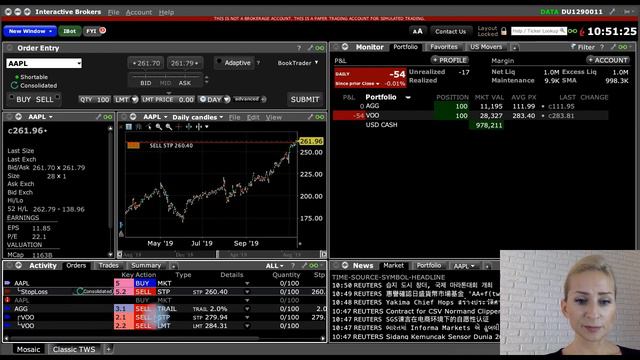Viewport: 640px width, 360px height.
Task: Open the Since prior Close dropdown
Action: 357,84
